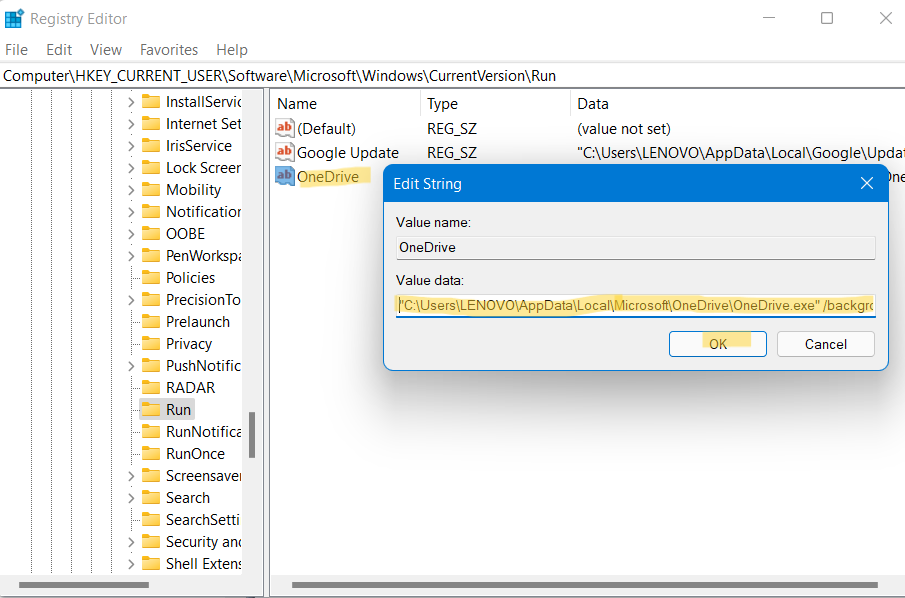
Task: Click the Privacy folder icon
Action: (x=151, y=343)
